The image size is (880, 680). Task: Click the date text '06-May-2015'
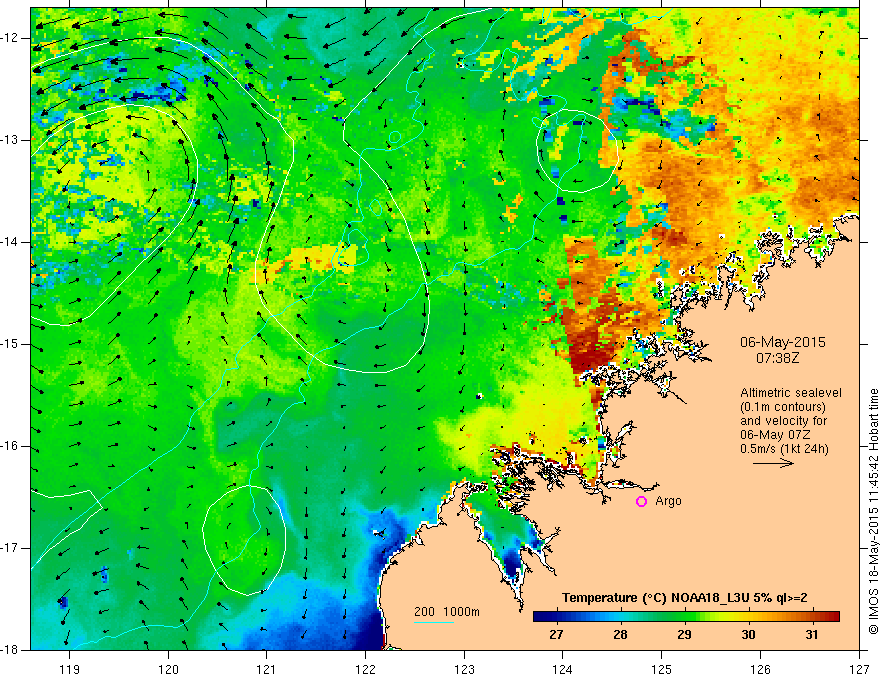(x=783, y=342)
